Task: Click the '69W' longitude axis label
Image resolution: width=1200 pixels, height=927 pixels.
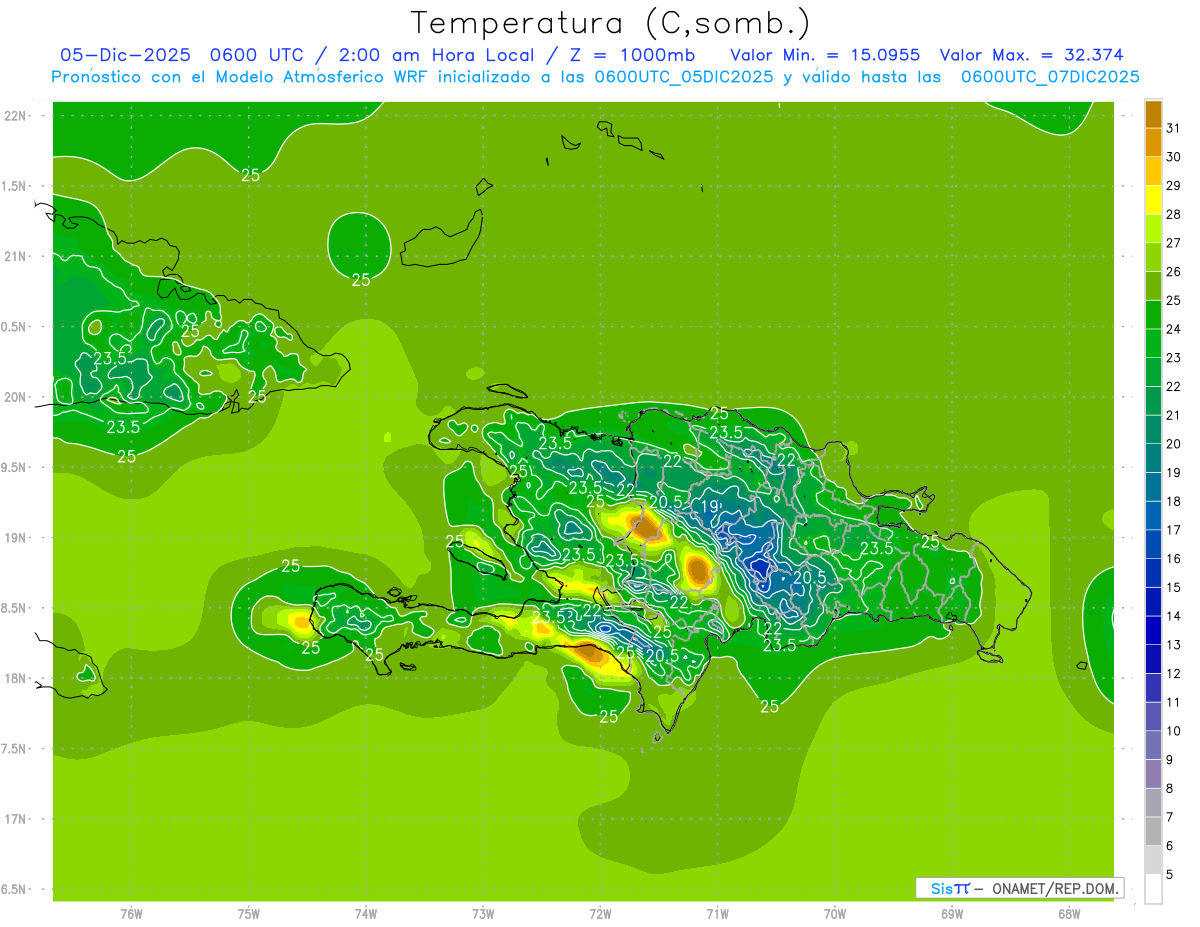Action: (x=952, y=914)
